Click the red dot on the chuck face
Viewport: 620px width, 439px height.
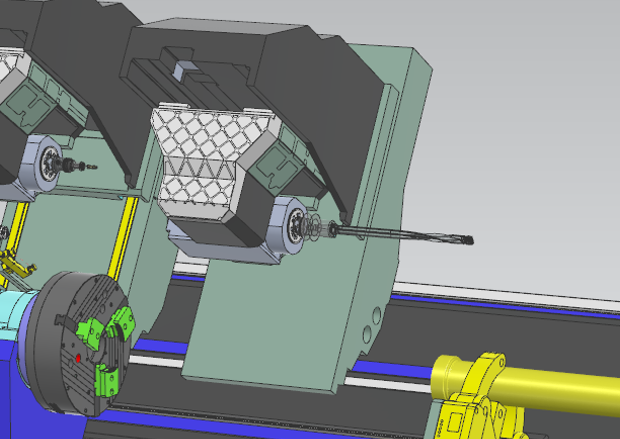[x=78, y=359]
